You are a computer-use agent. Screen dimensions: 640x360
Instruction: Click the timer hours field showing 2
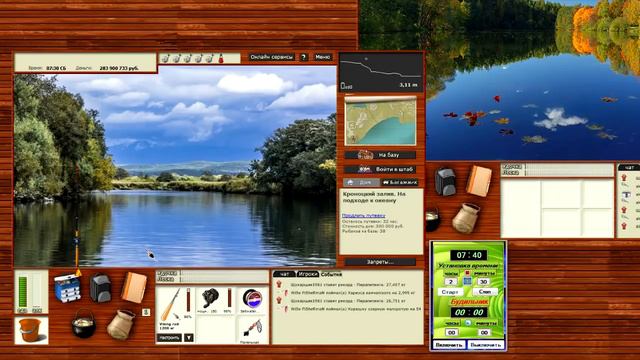[x=451, y=282]
